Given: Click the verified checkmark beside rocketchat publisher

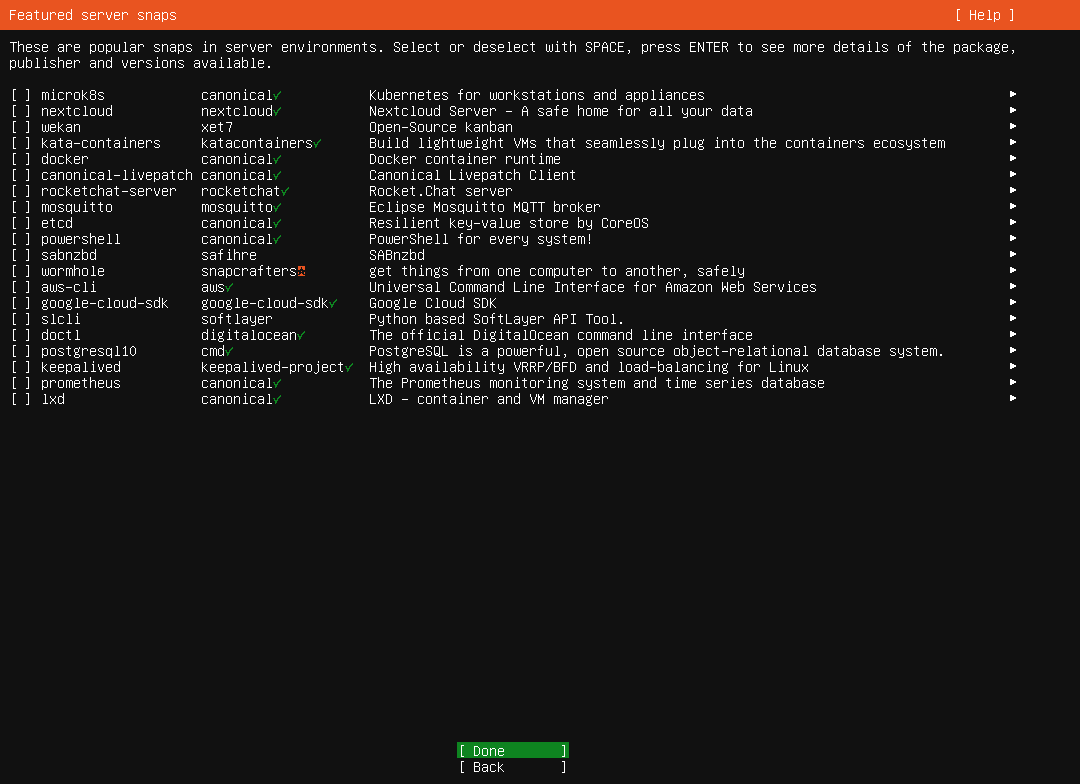Looking at the screenshot, I should (x=285, y=192).
